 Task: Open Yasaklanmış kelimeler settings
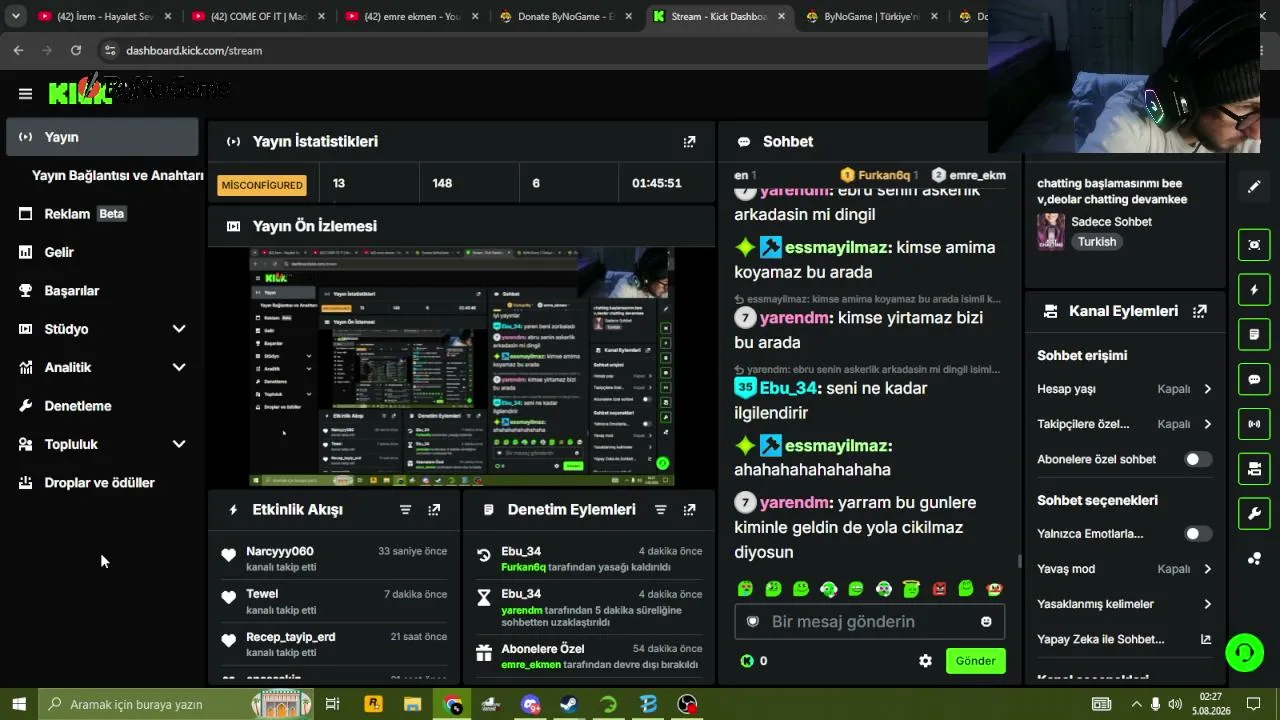click(1124, 604)
